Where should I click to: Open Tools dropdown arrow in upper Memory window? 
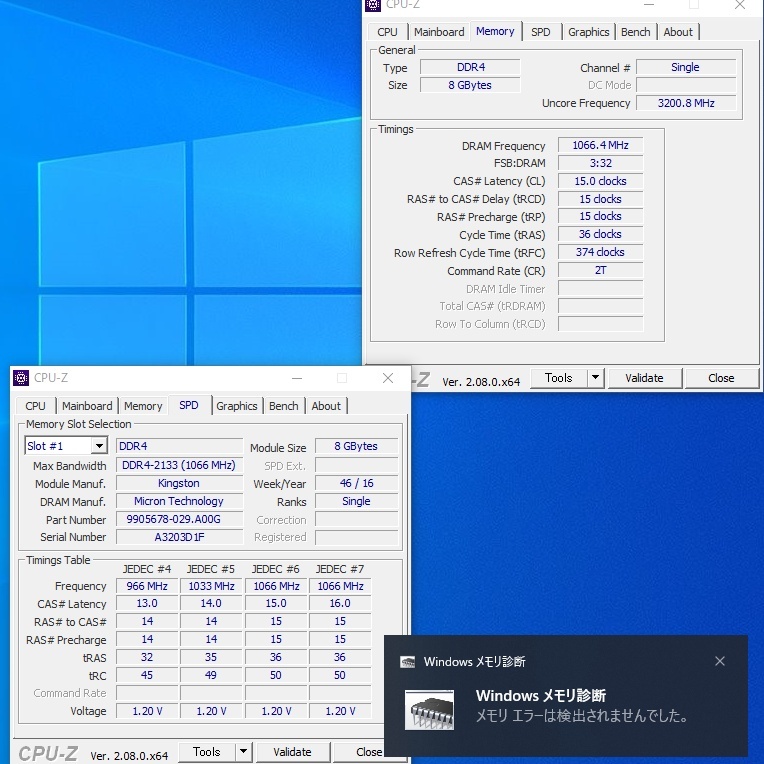coord(595,378)
